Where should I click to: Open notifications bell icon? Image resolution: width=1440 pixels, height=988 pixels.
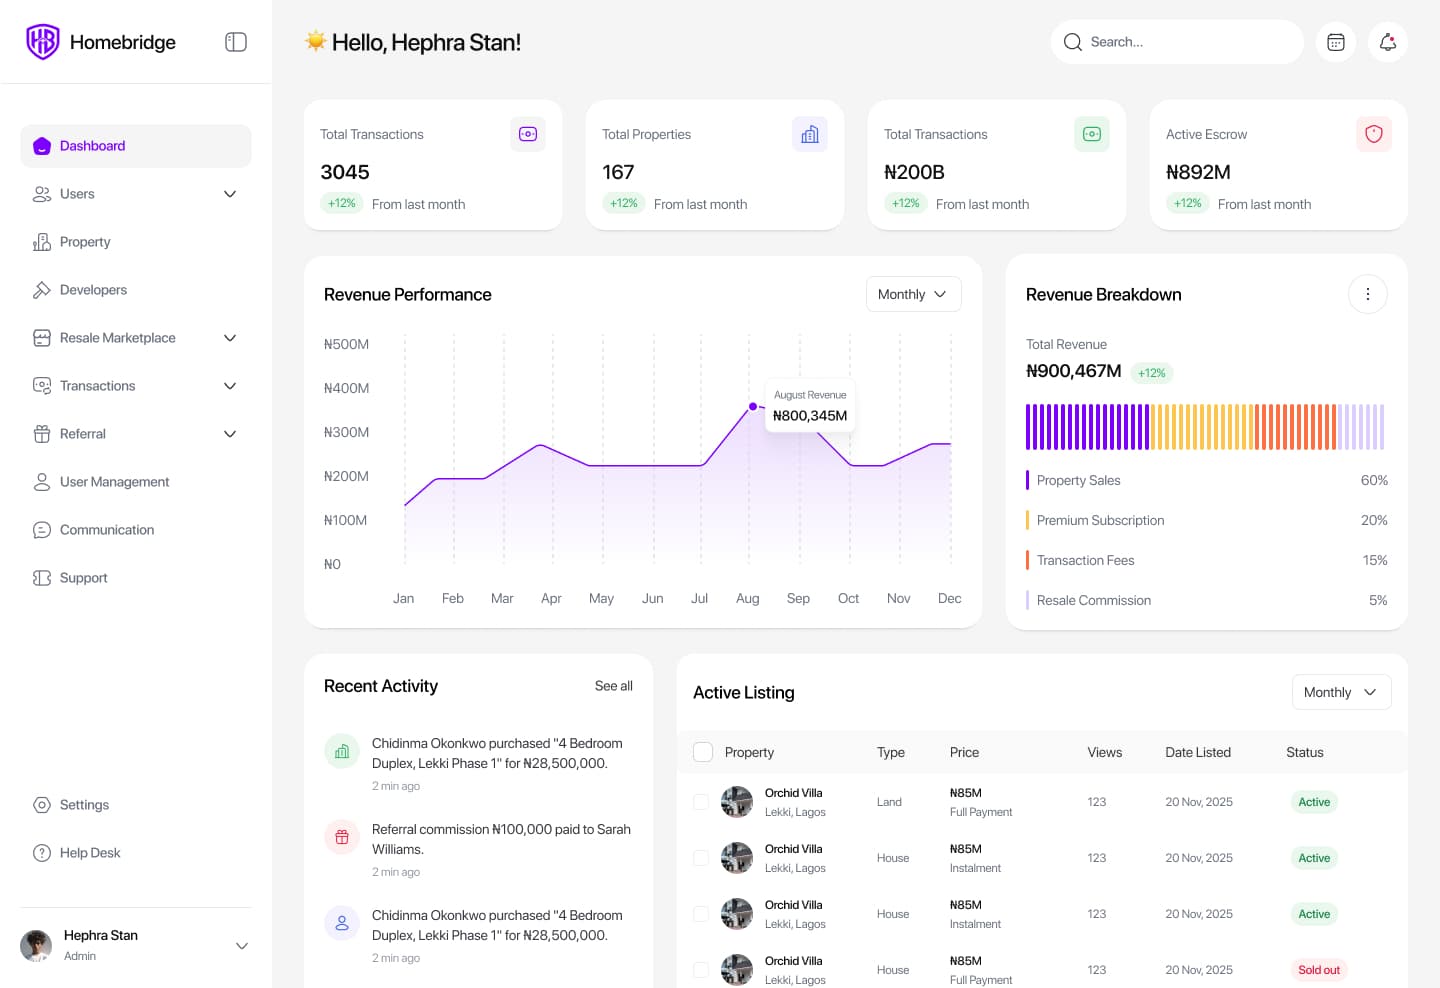(1388, 42)
